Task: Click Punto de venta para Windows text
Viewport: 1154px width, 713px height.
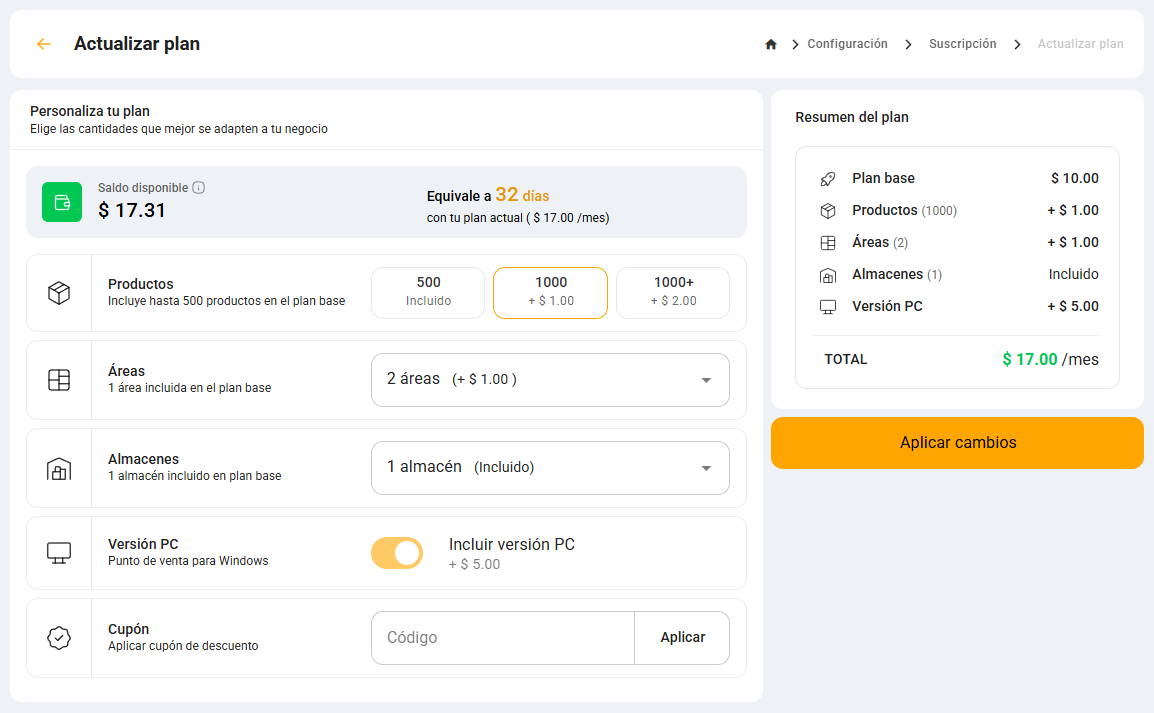Action: point(188,561)
